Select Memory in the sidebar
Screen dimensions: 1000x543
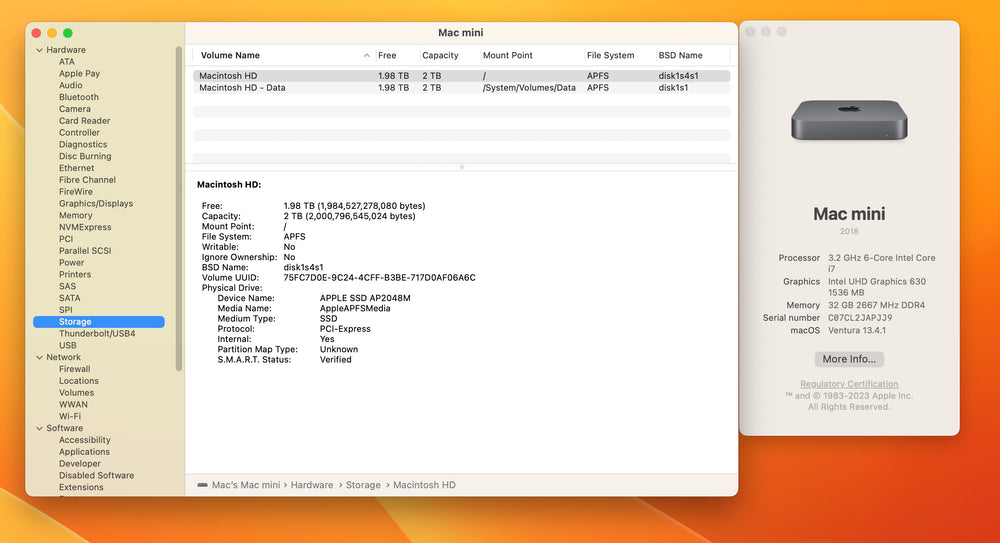[76, 215]
